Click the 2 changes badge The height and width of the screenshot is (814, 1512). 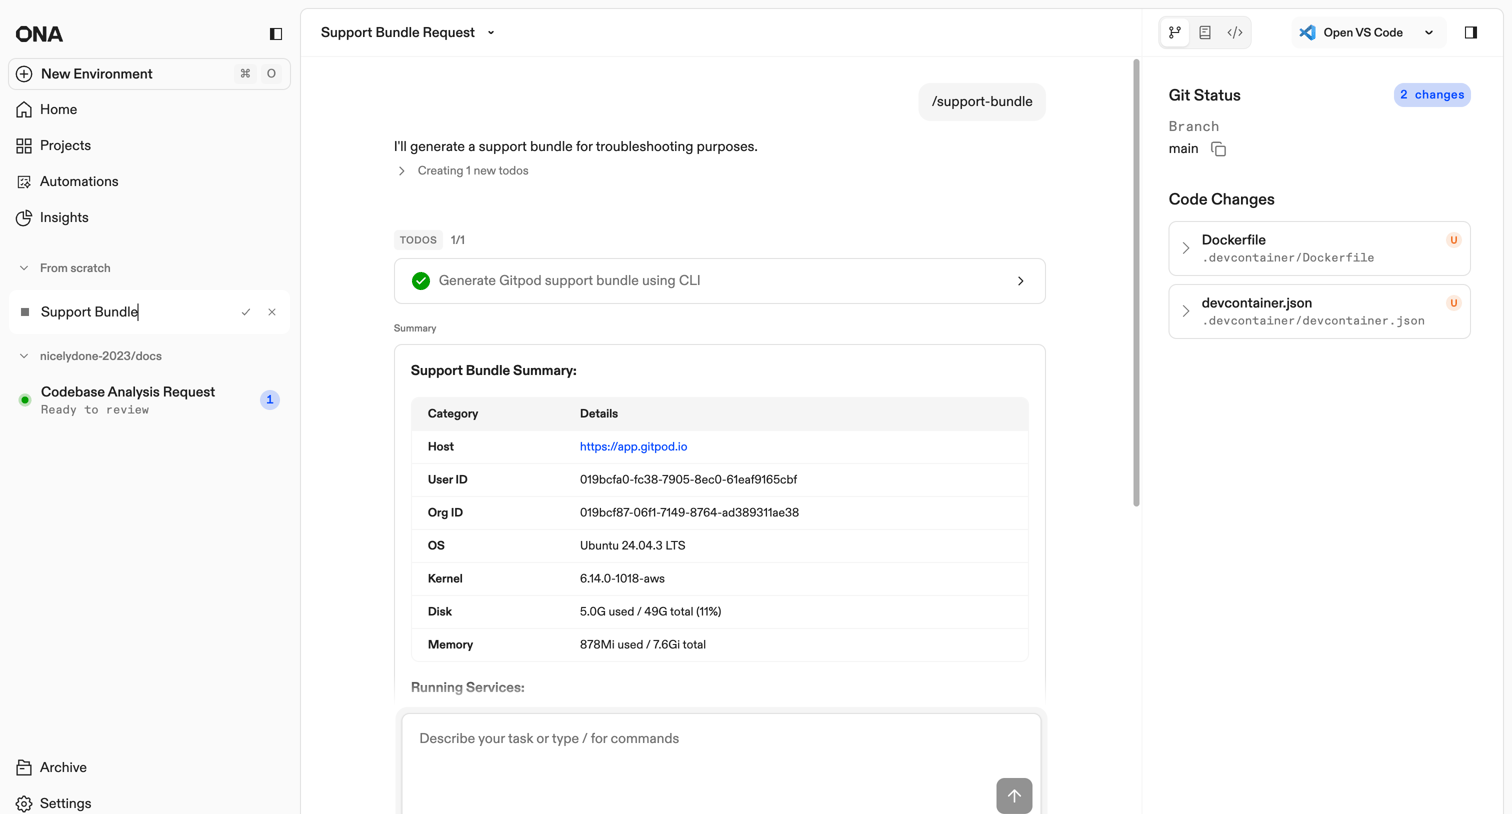[1432, 95]
